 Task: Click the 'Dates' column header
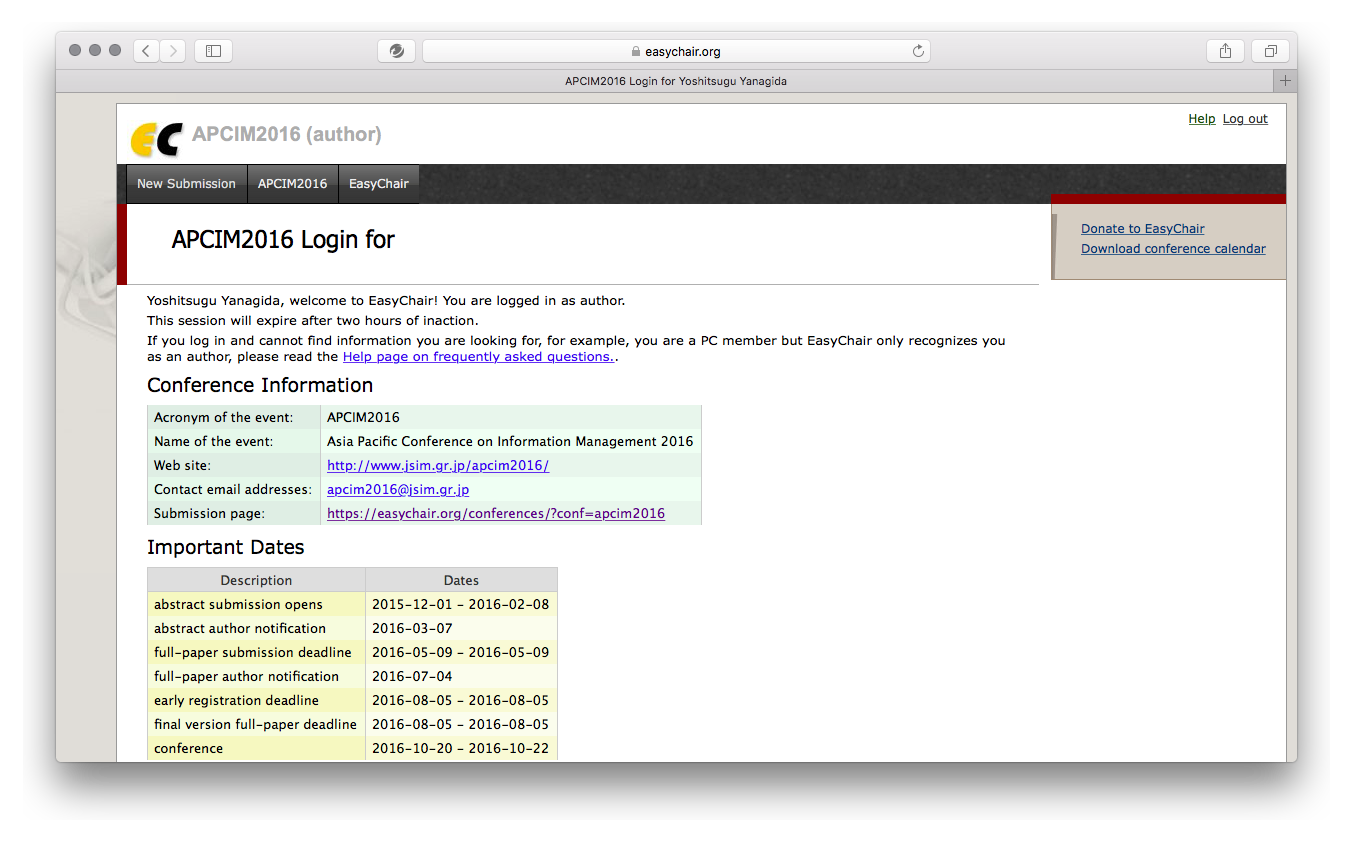[x=461, y=580]
